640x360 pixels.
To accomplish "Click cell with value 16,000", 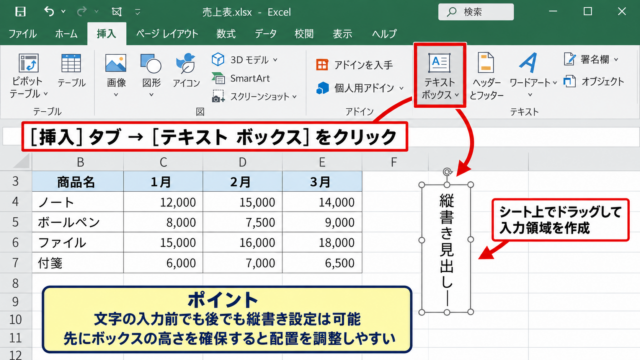I will coord(242,242).
